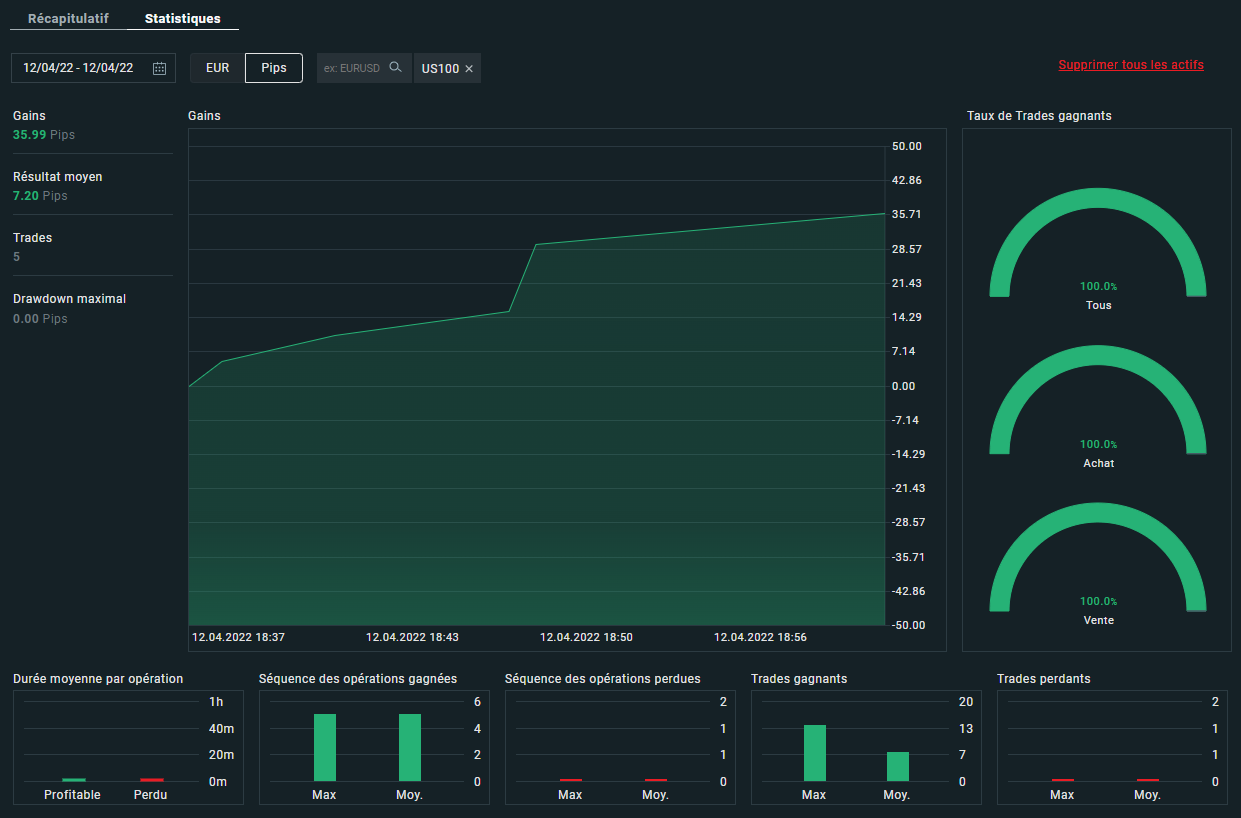Click the search magnifier icon
Image resolution: width=1241 pixels, height=818 pixels.
coord(395,68)
